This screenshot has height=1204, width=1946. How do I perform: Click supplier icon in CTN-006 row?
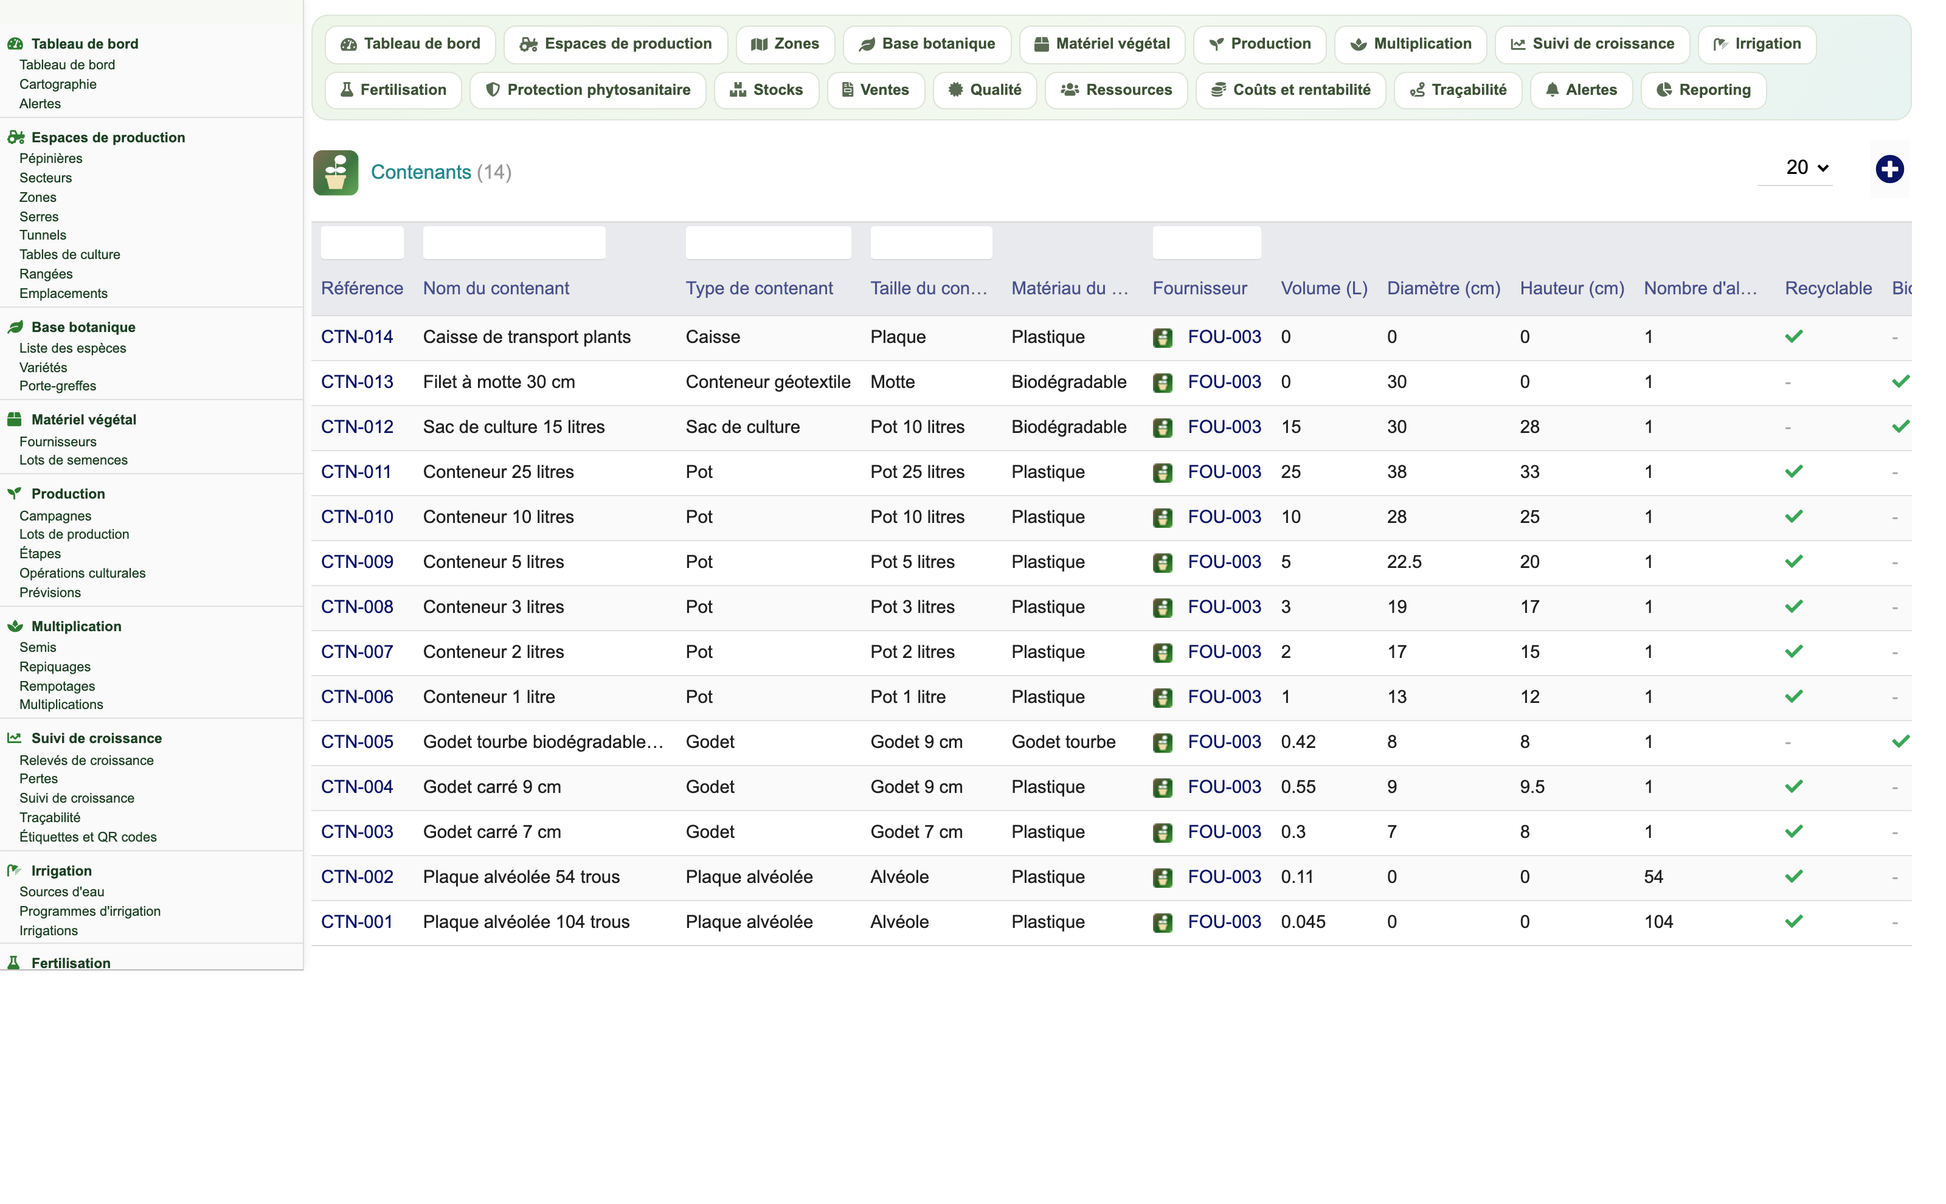1162,698
